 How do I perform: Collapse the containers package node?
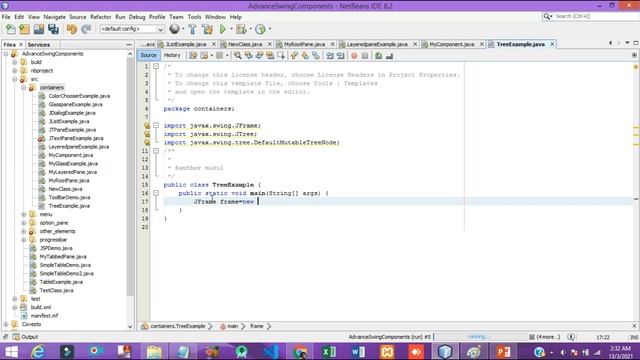(x=24, y=87)
